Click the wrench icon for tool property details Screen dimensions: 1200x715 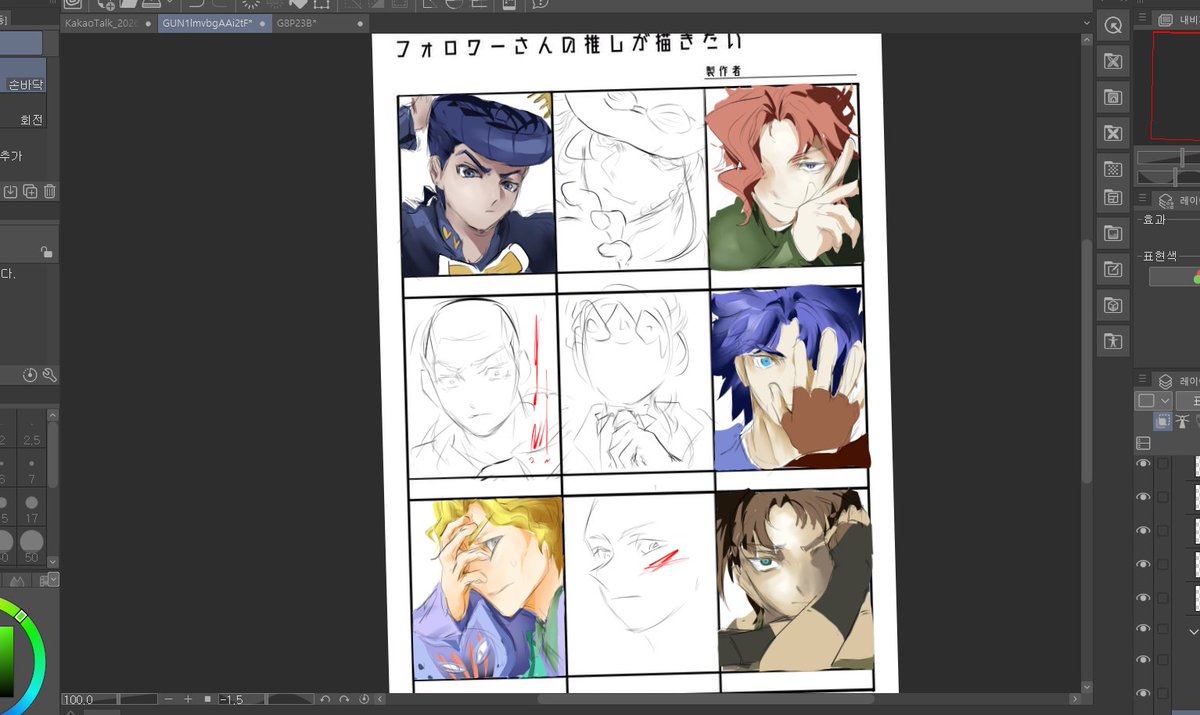[x=49, y=375]
